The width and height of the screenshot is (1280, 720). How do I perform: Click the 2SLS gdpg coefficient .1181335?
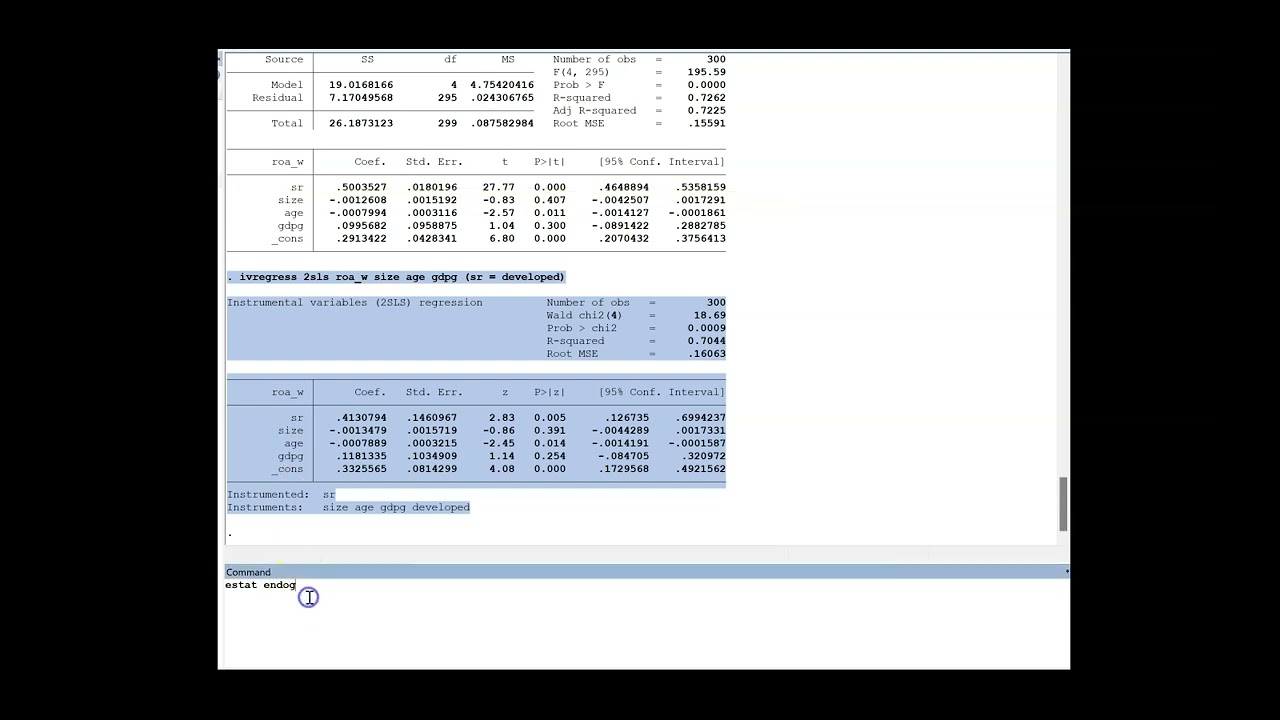tap(361, 456)
